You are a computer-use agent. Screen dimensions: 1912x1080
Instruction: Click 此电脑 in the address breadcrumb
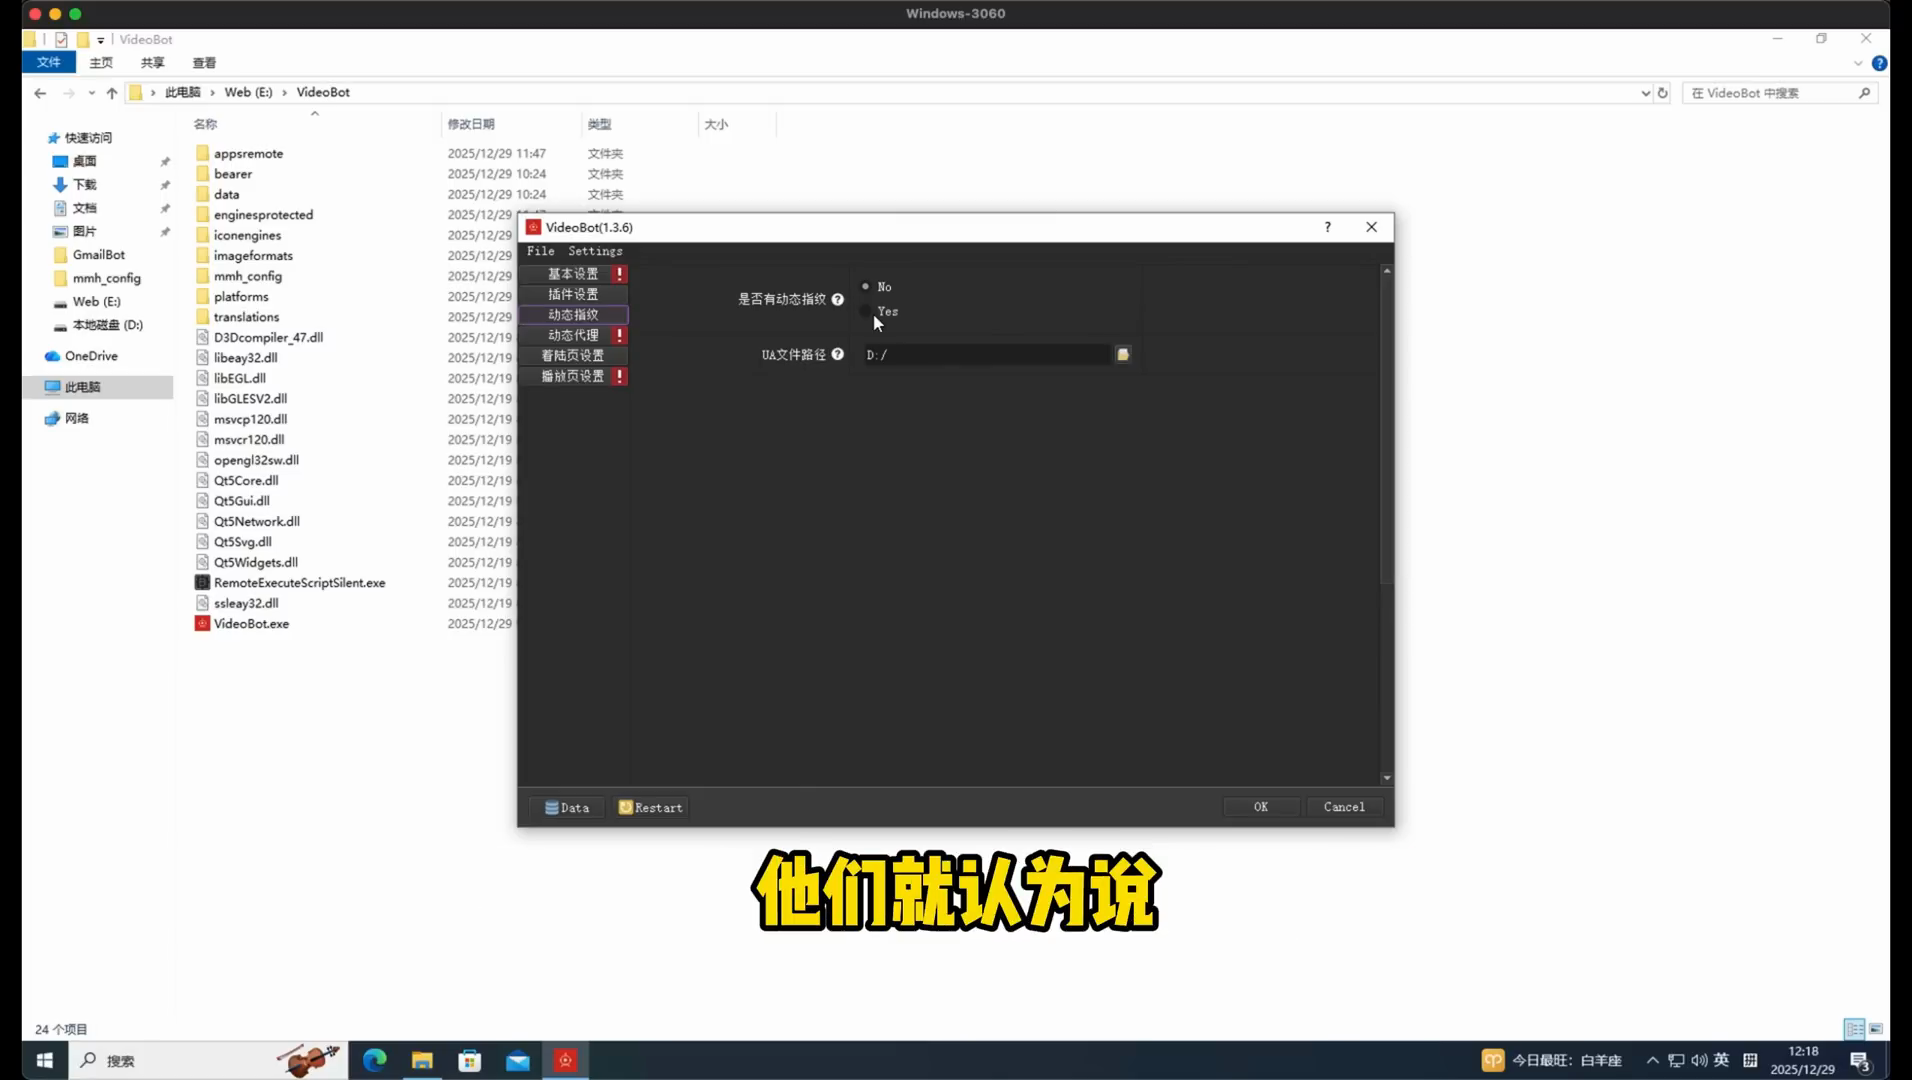tap(182, 92)
